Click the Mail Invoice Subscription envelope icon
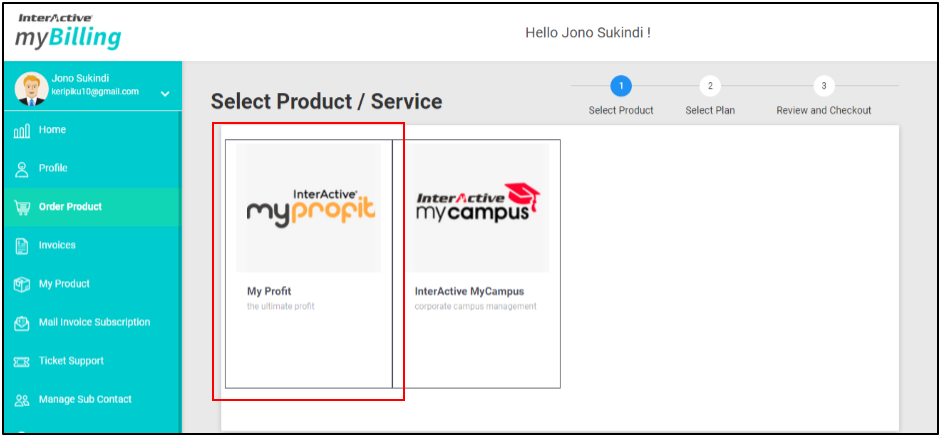 tap(21, 323)
